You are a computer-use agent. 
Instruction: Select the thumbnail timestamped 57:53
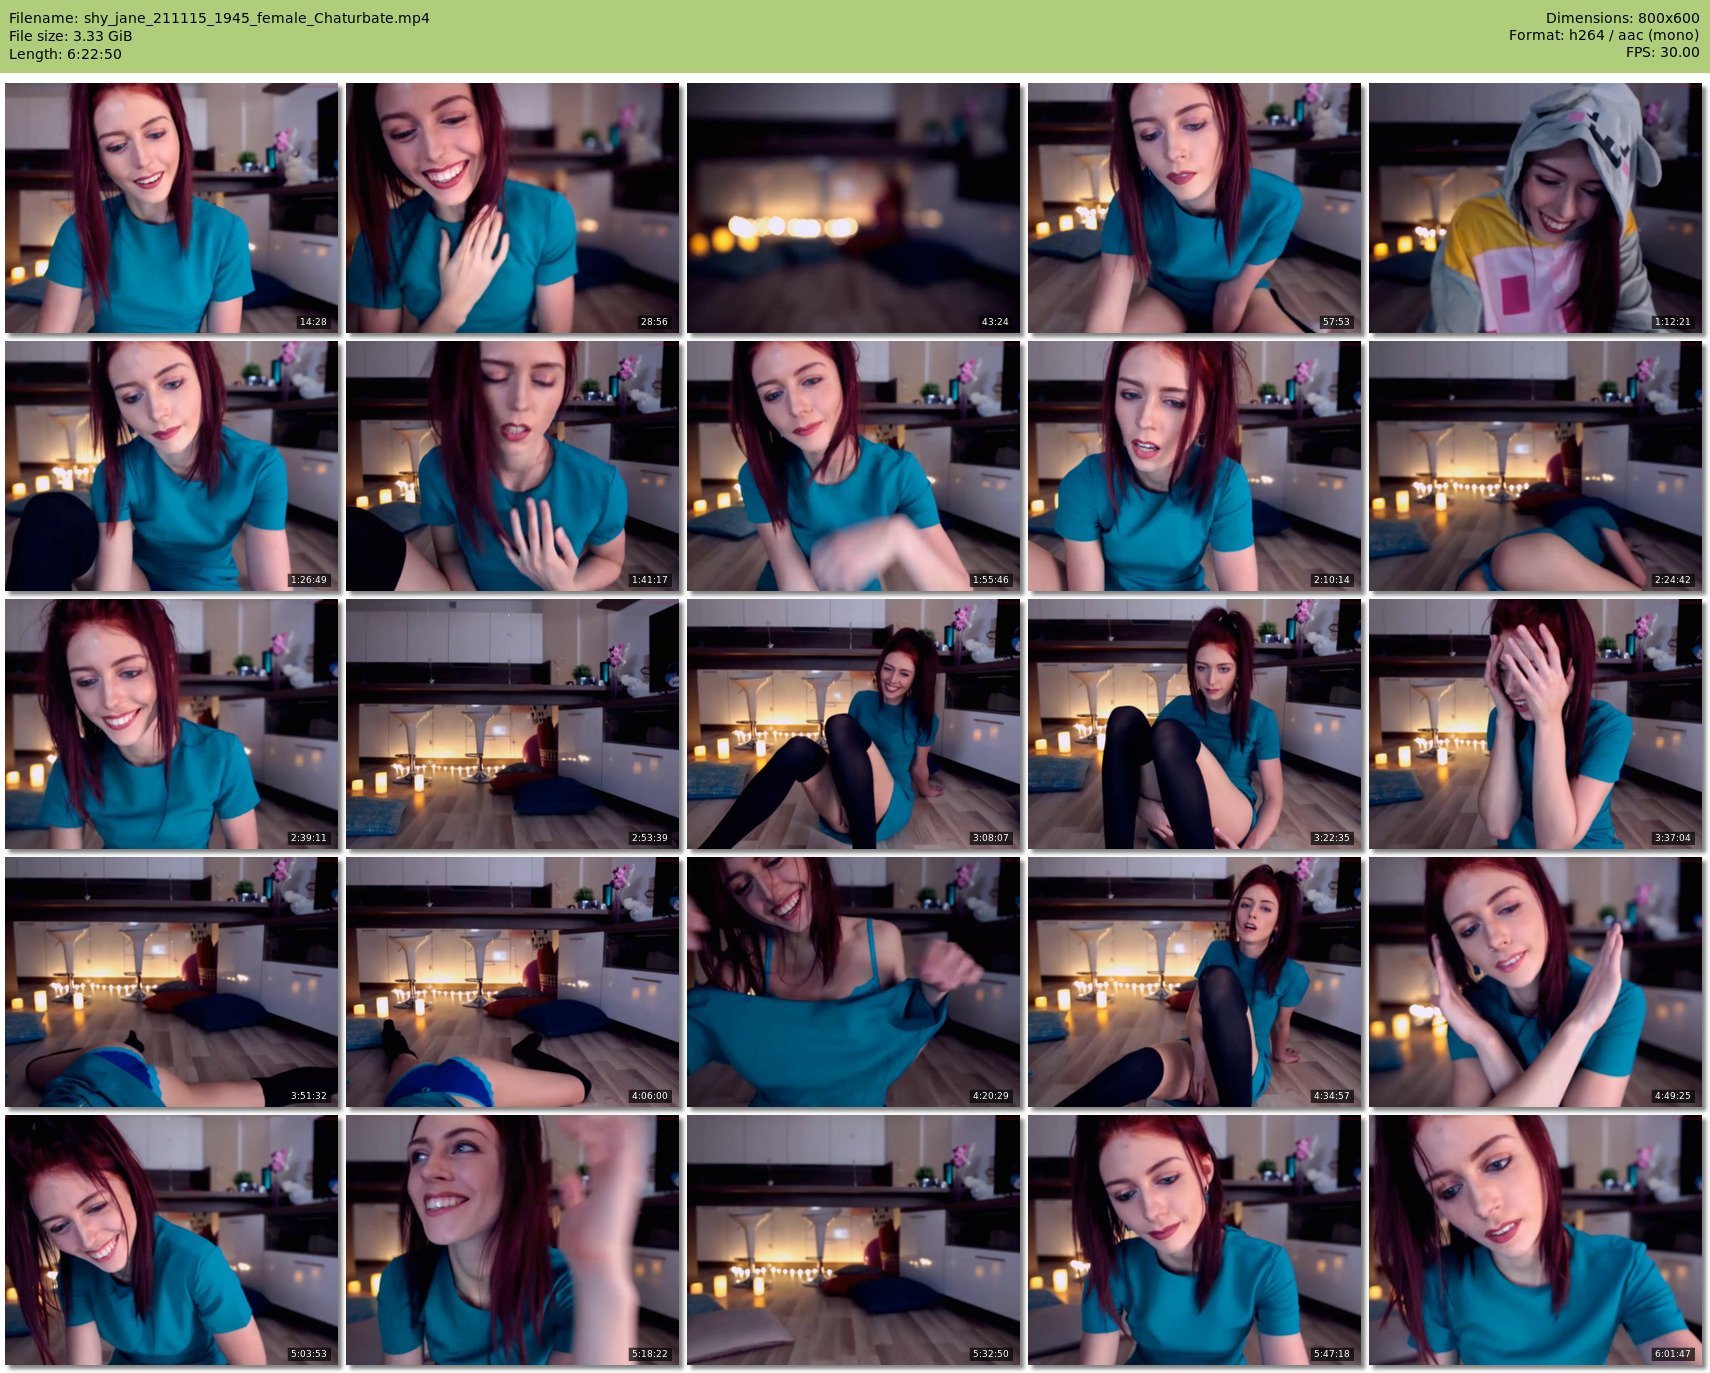[x=1194, y=208]
